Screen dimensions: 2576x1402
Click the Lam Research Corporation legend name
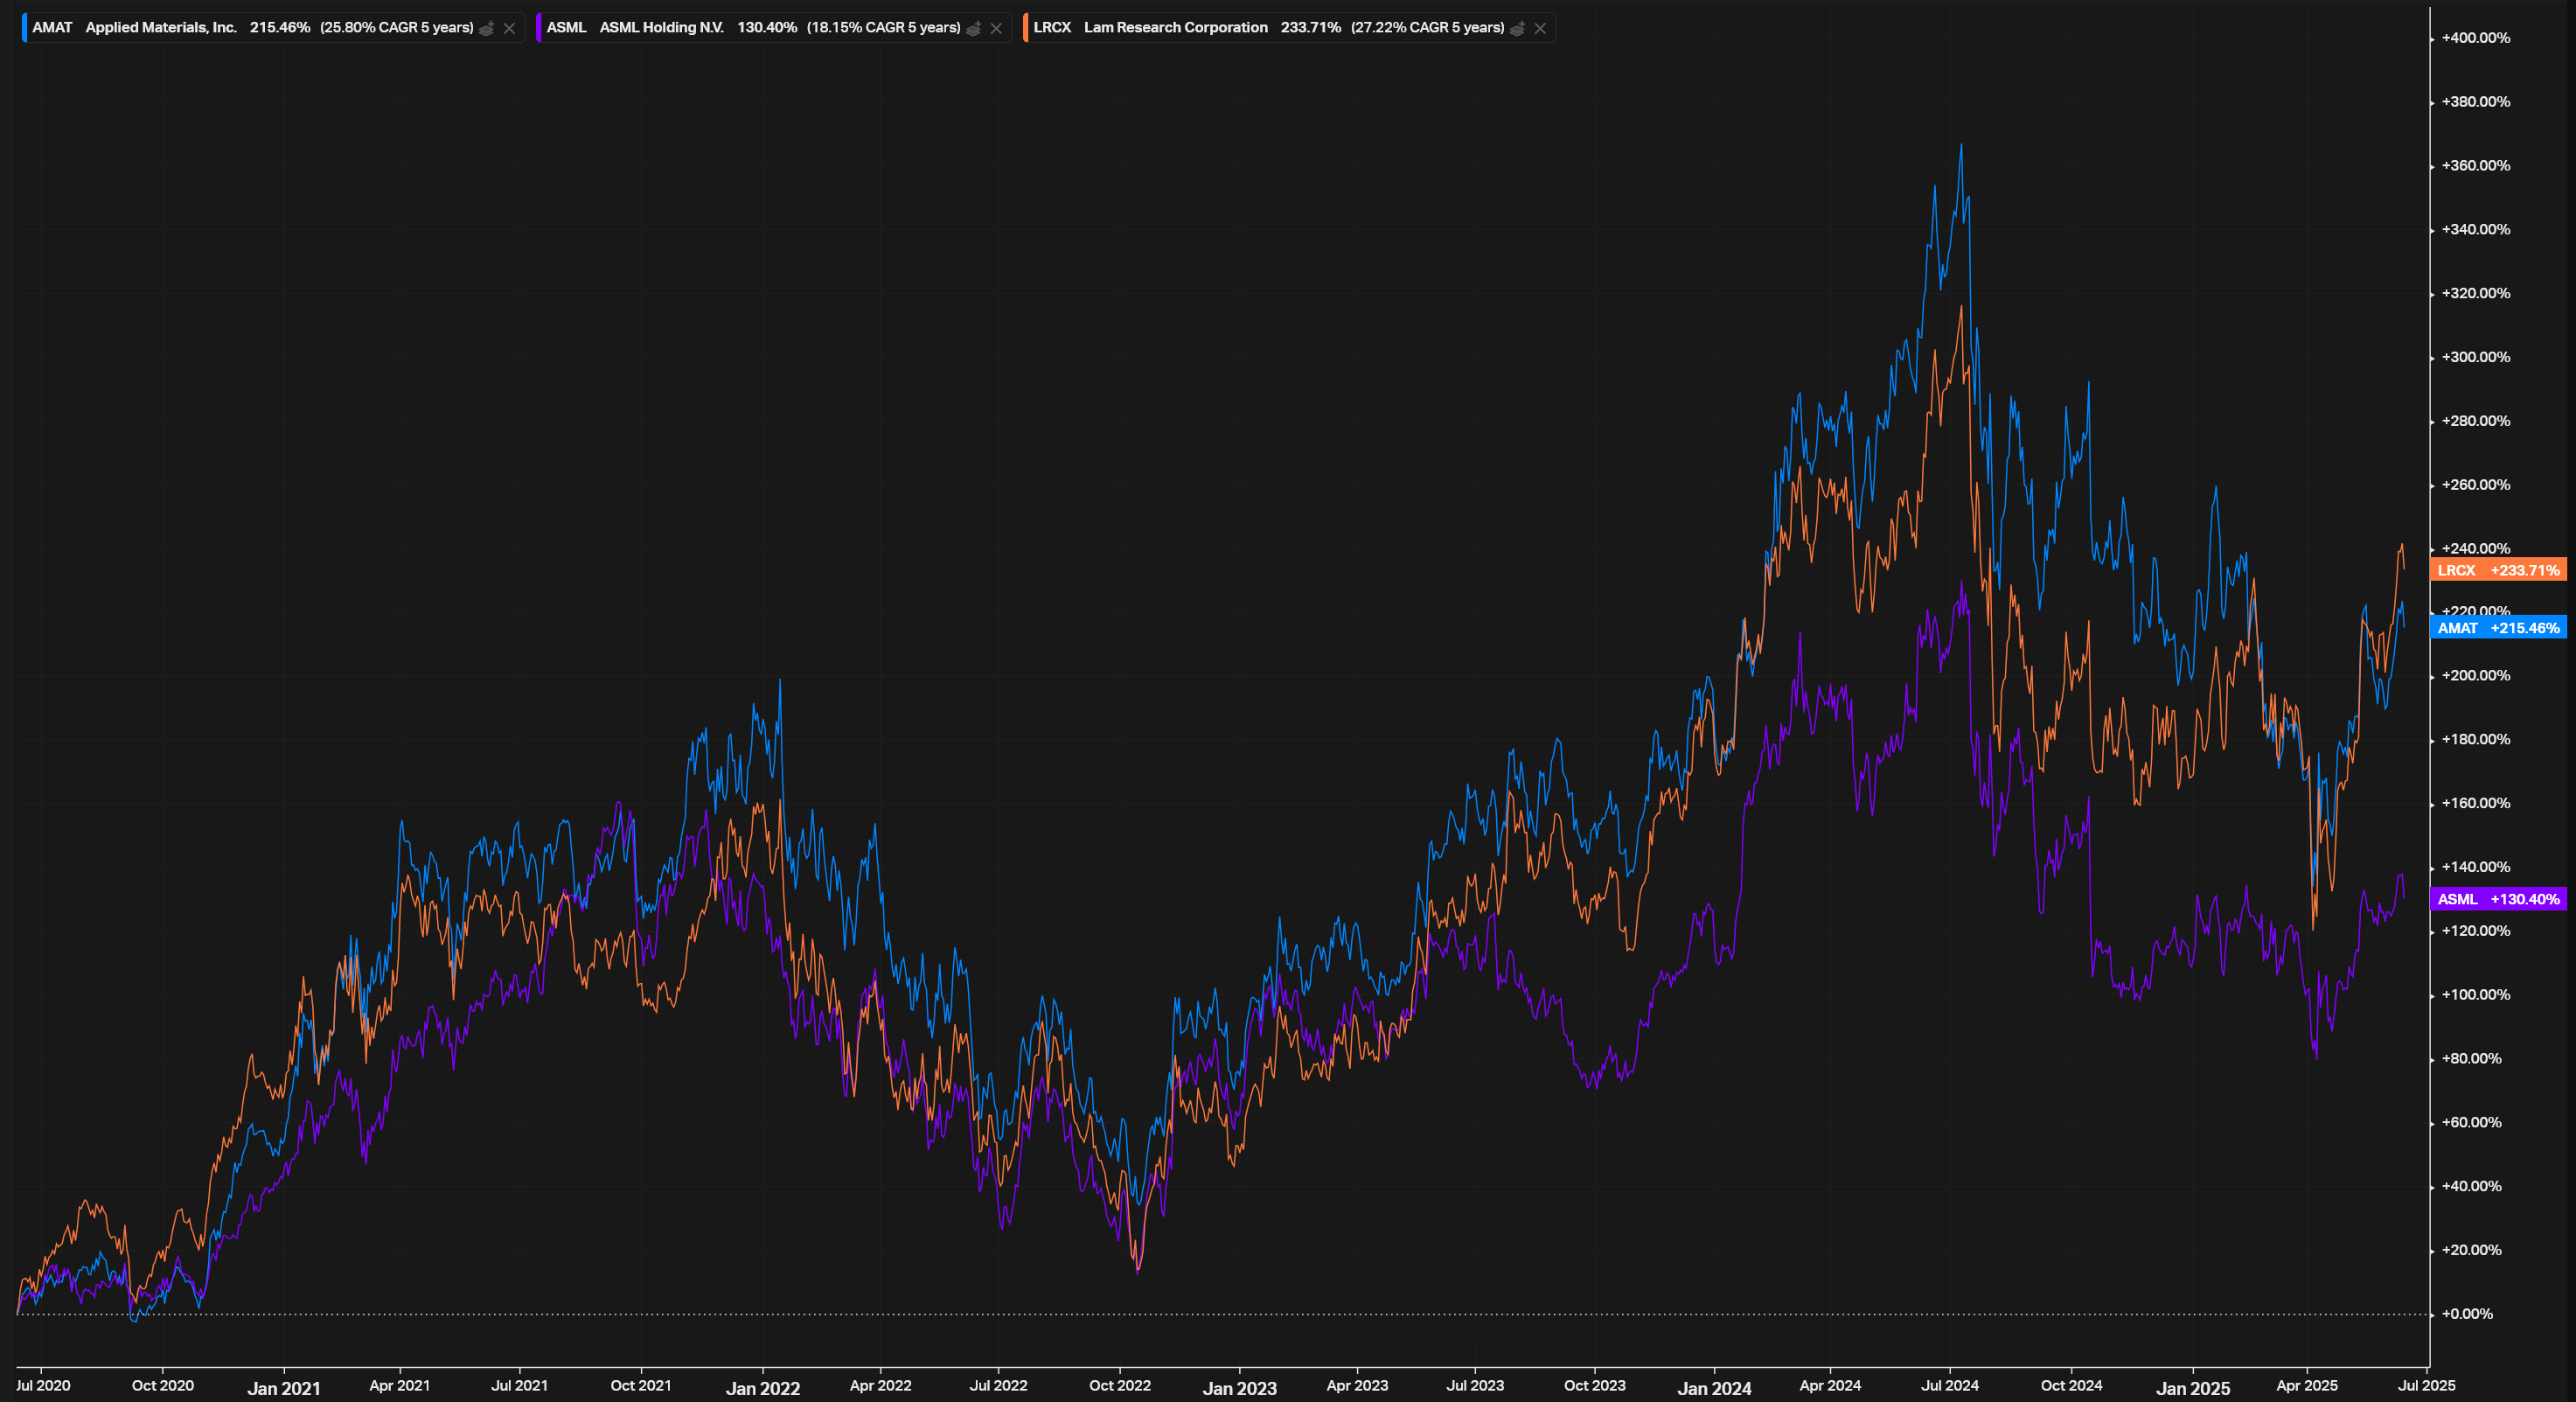[x=1175, y=28]
